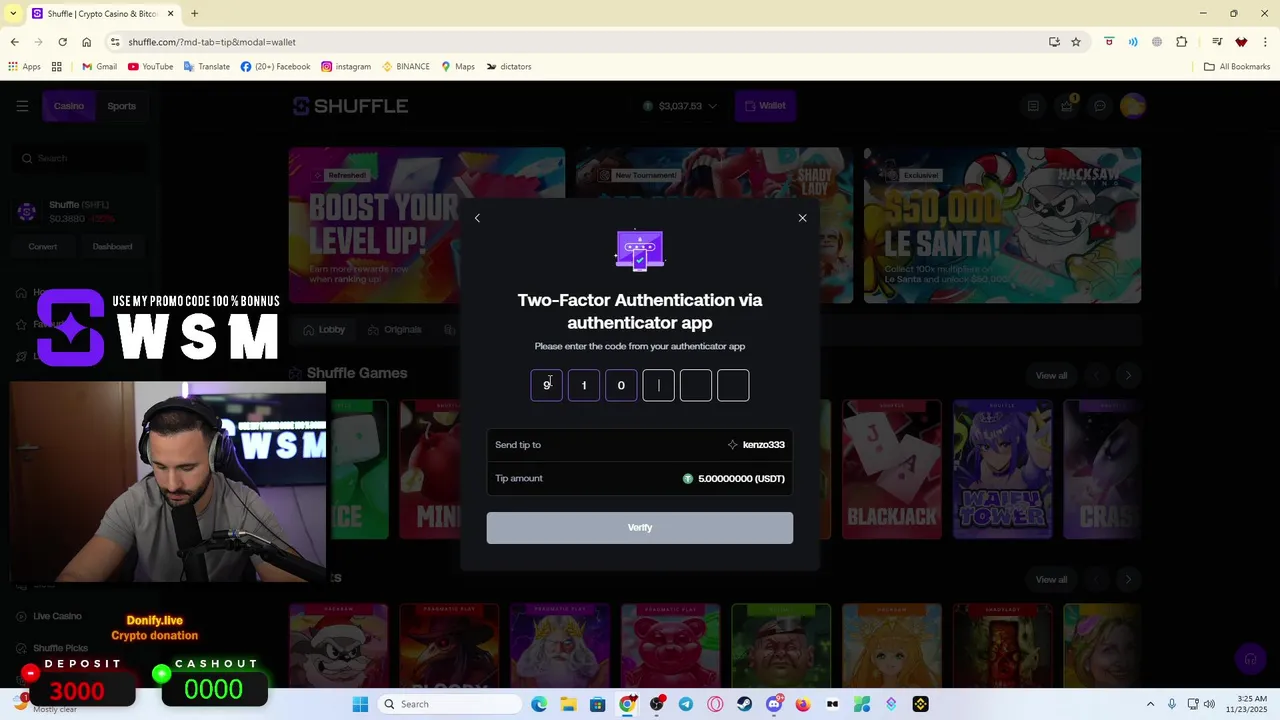The image size is (1280, 720).
Task: Open Telegram from the taskbar
Action: [x=686, y=704]
